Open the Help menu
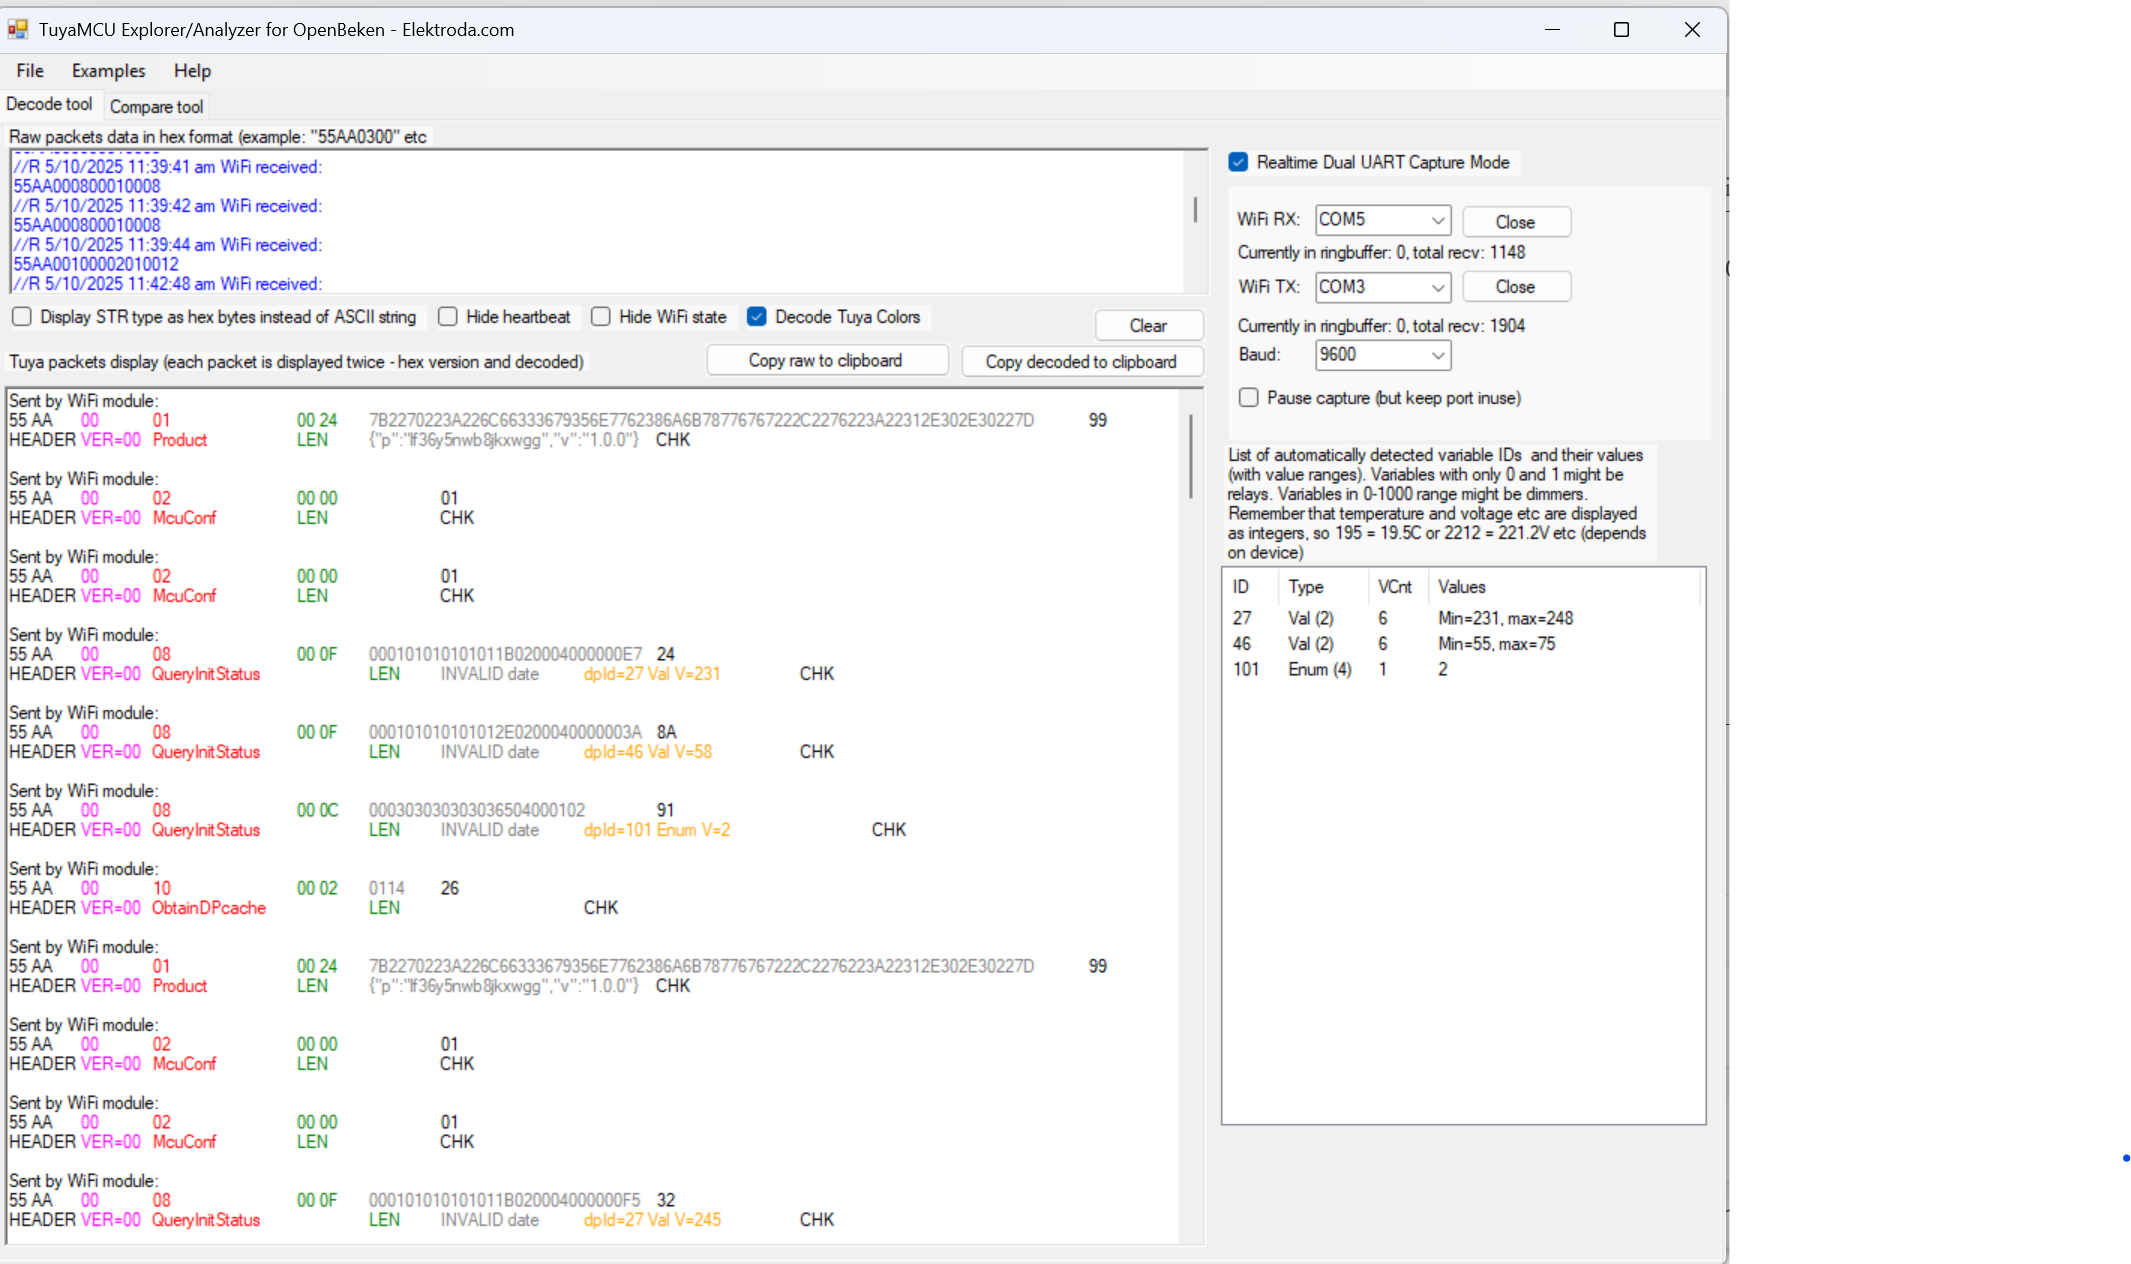This screenshot has width=2131, height=1264. coord(192,71)
